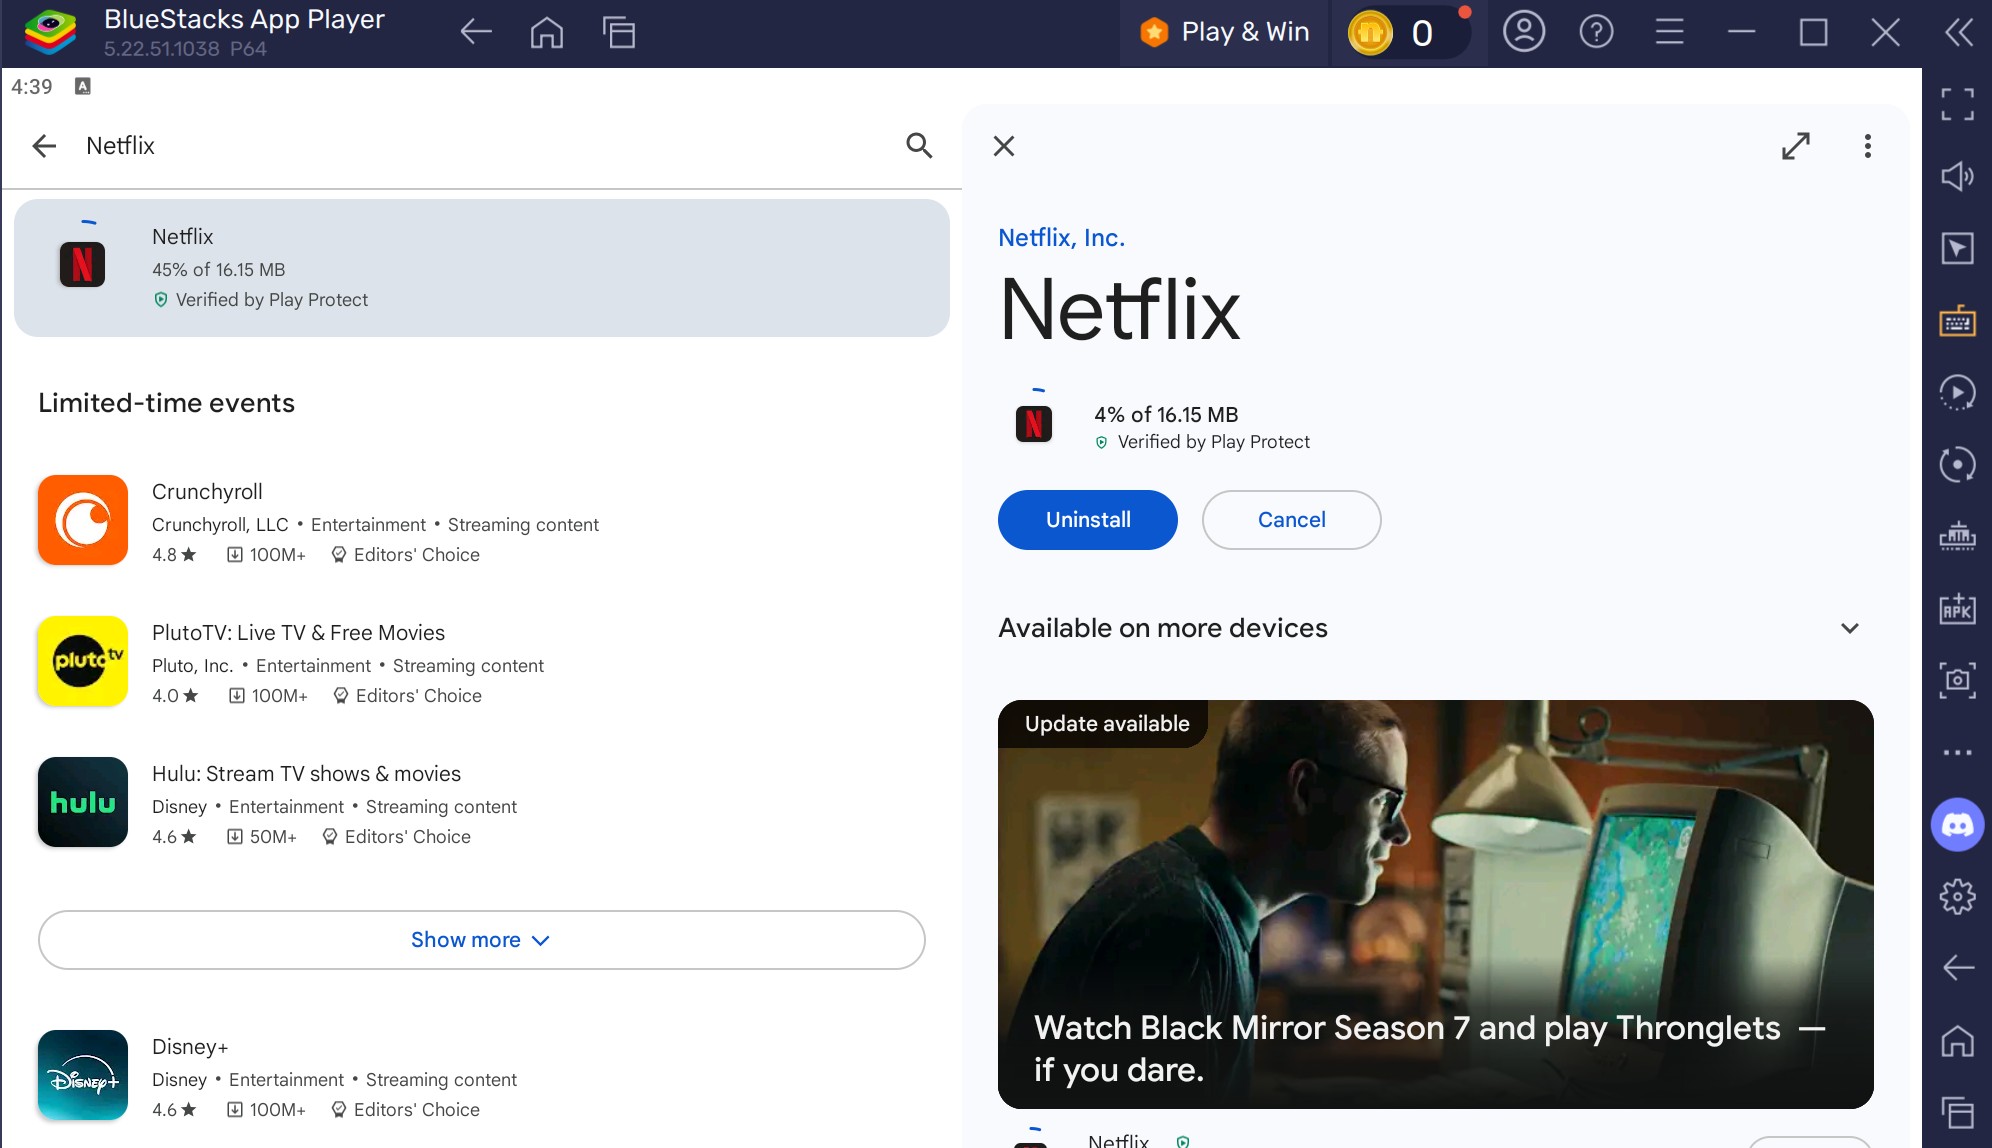
Task: Click the Crunchyroll app icon
Action: (x=83, y=520)
